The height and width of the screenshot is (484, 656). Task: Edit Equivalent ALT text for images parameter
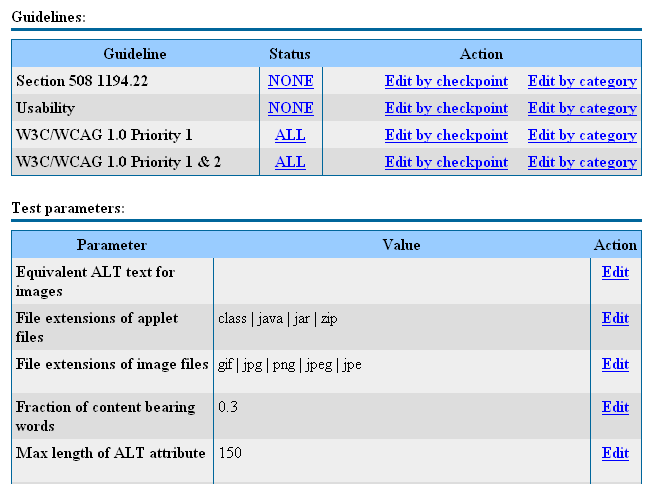[615, 272]
